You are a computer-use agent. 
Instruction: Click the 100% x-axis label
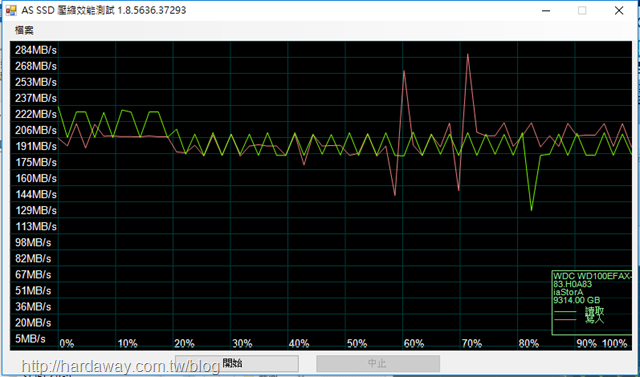point(615,344)
